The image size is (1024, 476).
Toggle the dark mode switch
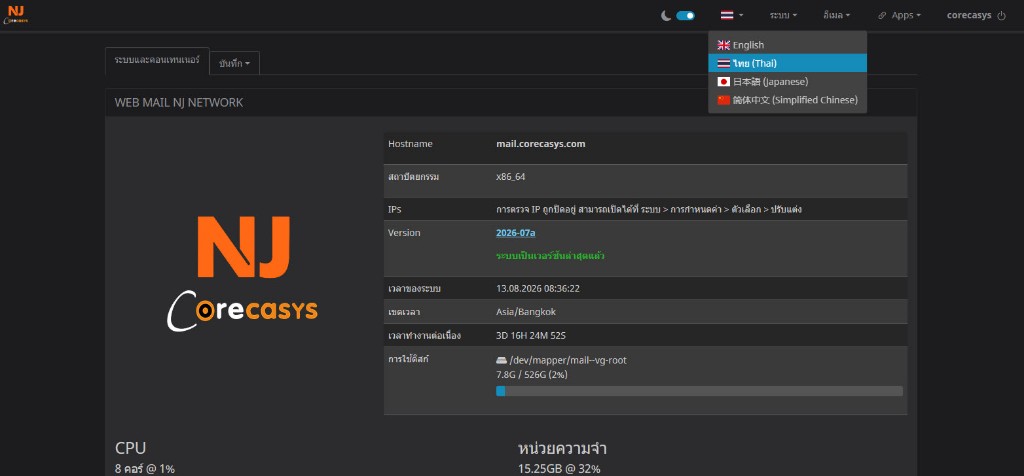(x=685, y=16)
